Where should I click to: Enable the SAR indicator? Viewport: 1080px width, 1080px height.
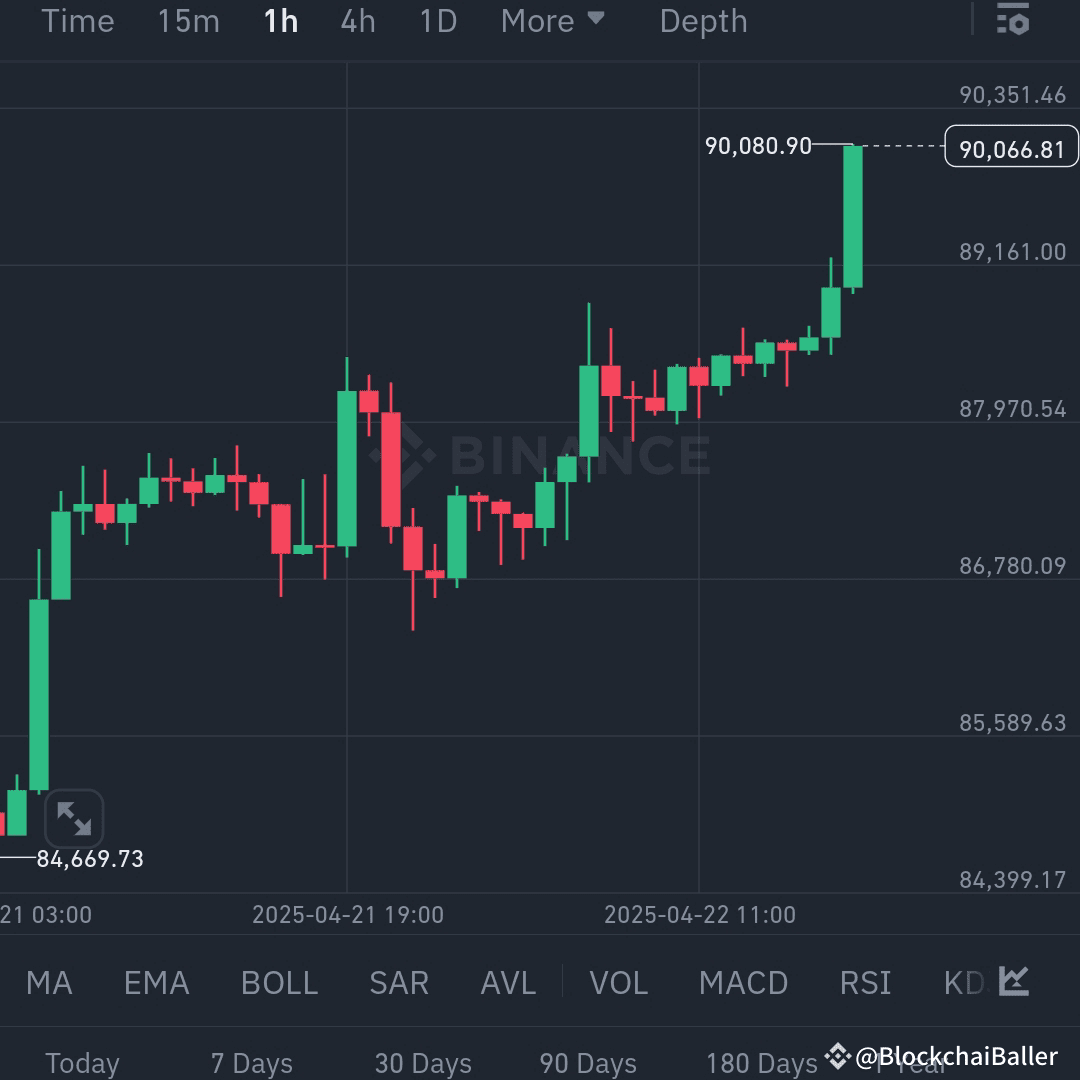pos(398,983)
